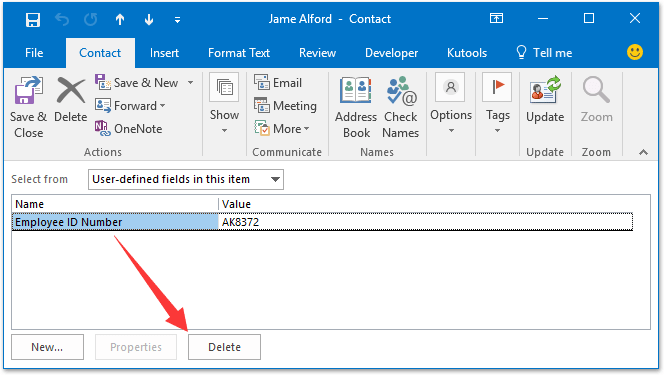Click the Redo arrow in quick access toolbar
This screenshot has height=378, width=668.
coord(91,20)
